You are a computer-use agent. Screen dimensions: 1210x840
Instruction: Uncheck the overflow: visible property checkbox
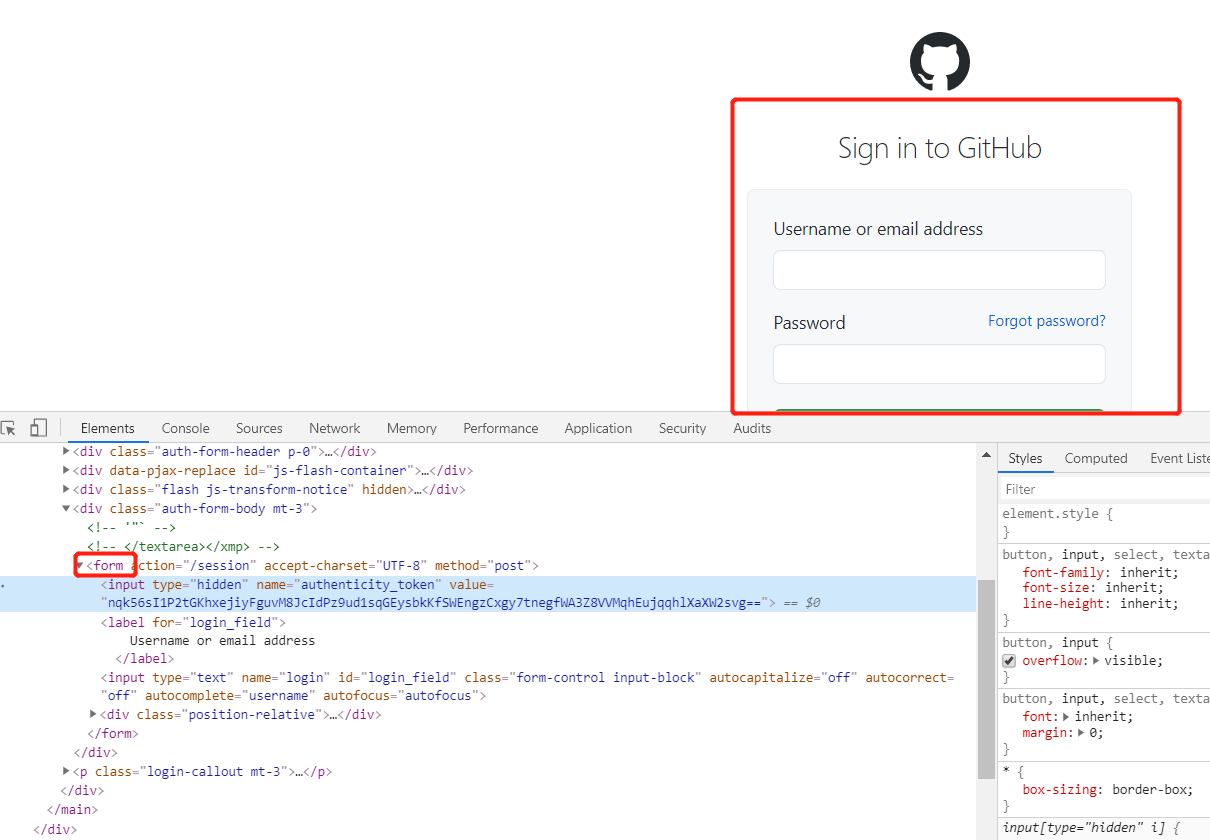click(1009, 661)
